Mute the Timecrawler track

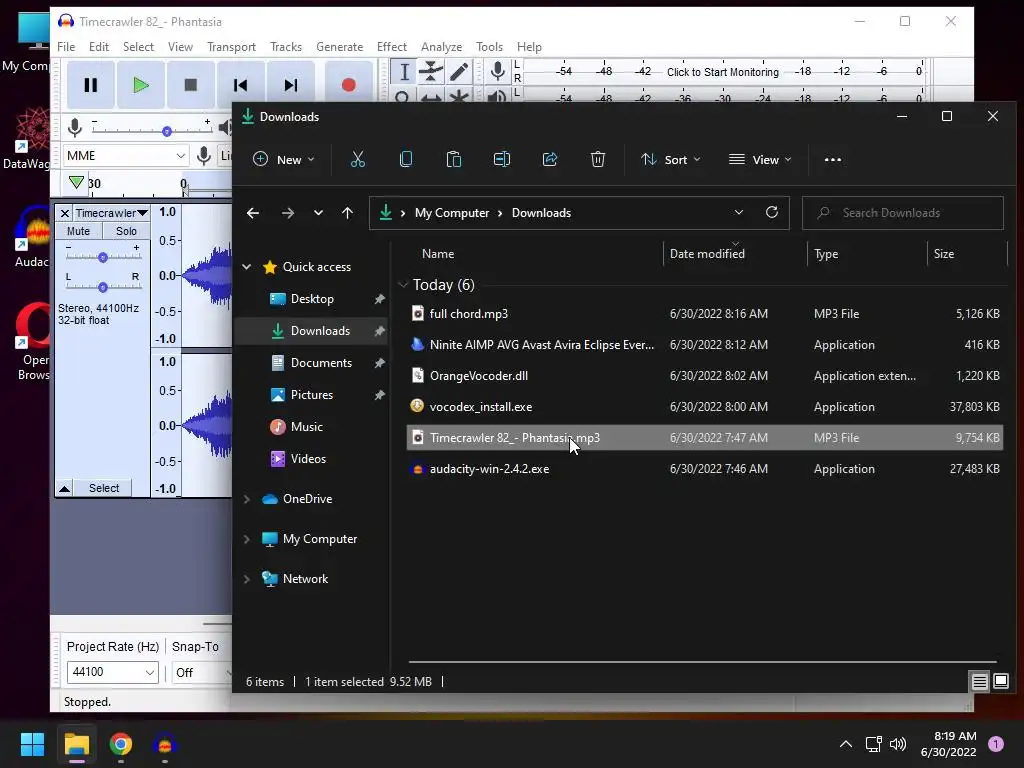(x=78, y=231)
